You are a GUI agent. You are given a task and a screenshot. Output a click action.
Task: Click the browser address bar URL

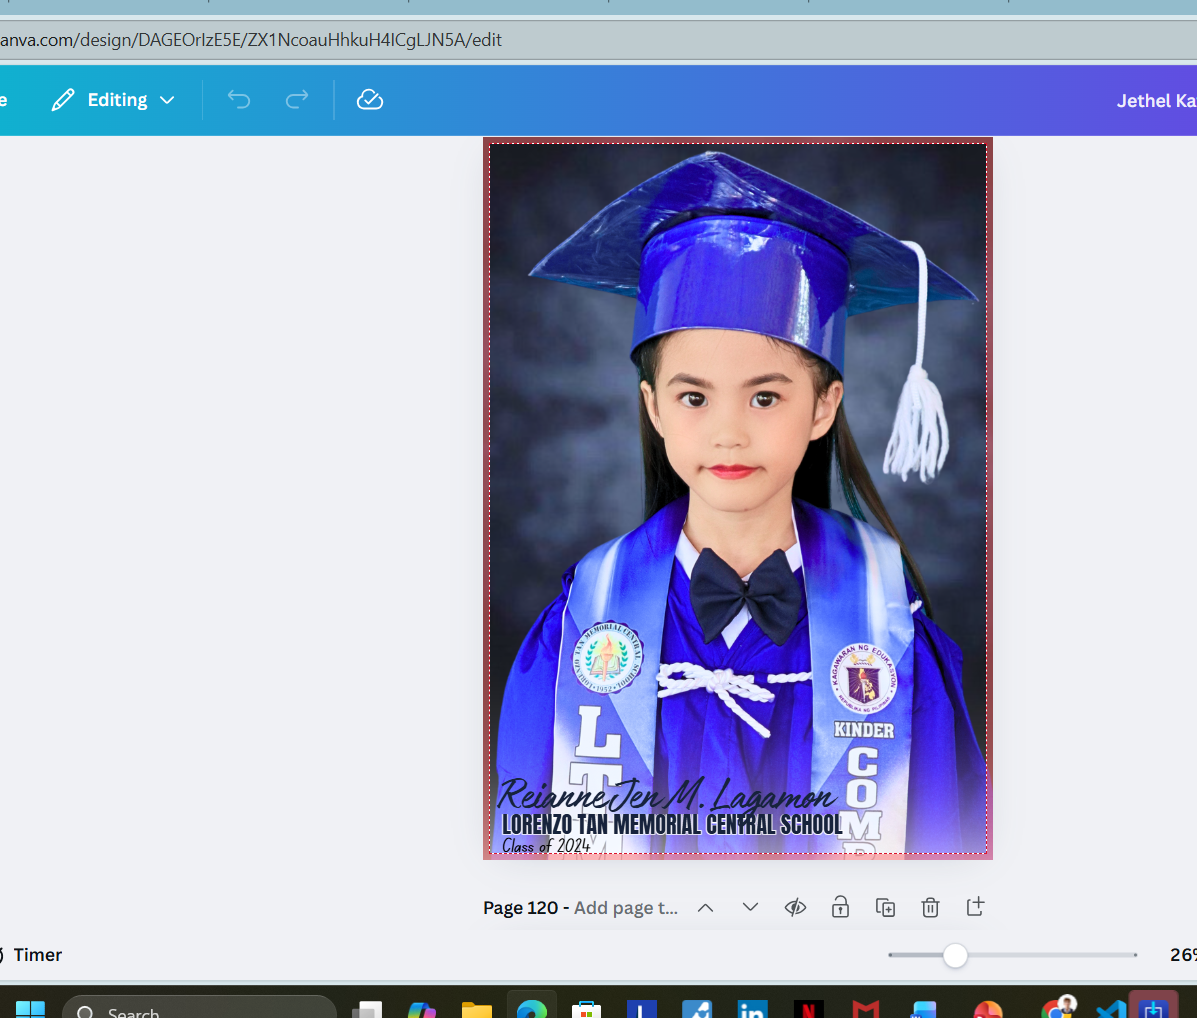(250, 40)
